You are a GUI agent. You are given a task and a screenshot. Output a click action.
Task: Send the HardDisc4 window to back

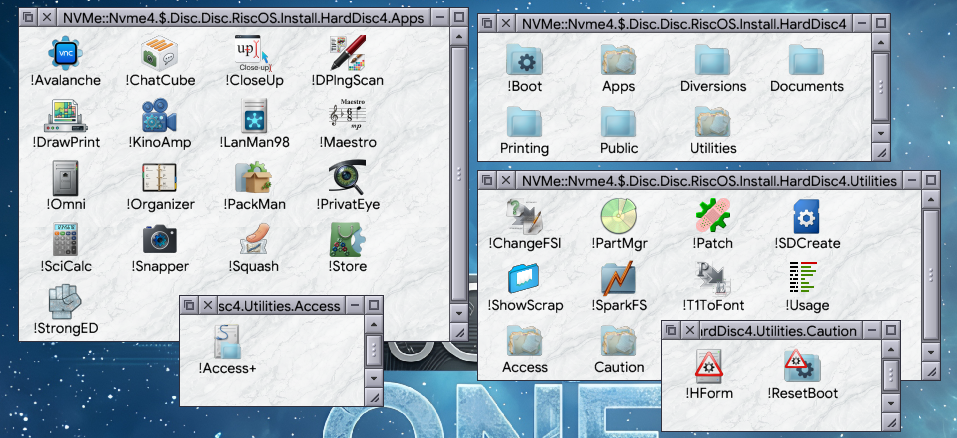(486, 24)
